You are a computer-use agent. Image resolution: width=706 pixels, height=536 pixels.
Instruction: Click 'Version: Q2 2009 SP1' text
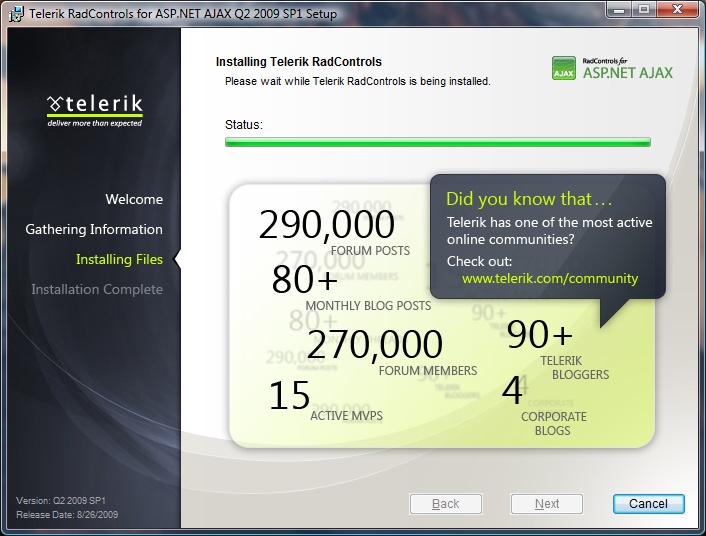pos(61,500)
